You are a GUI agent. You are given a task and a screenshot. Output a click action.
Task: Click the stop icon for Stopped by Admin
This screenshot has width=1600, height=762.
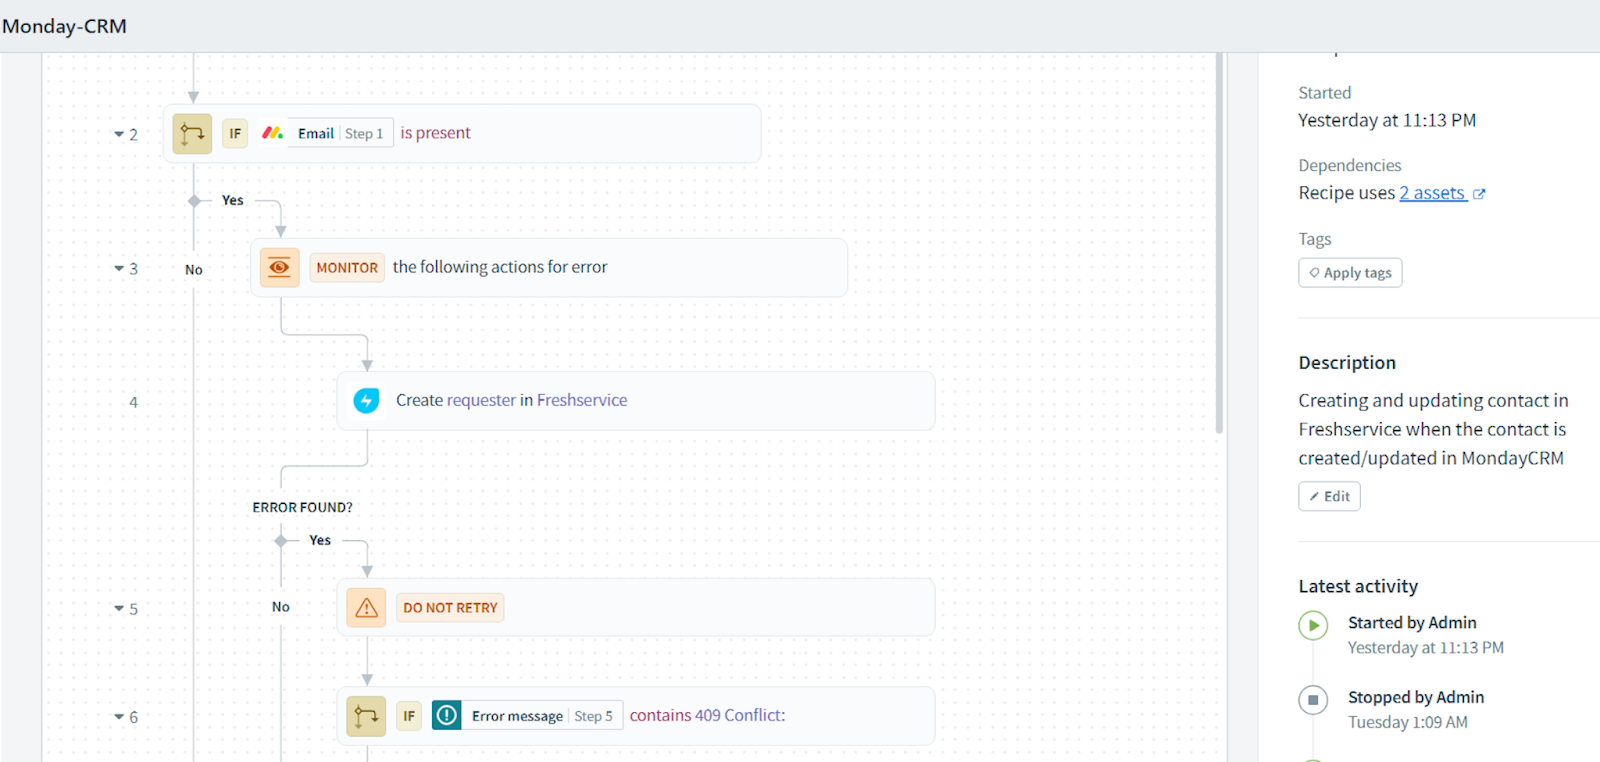coord(1313,700)
